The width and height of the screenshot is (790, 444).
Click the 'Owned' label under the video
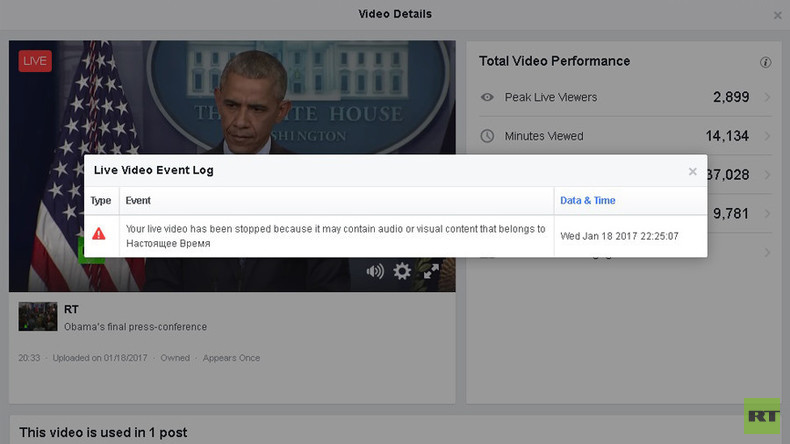tap(175, 358)
